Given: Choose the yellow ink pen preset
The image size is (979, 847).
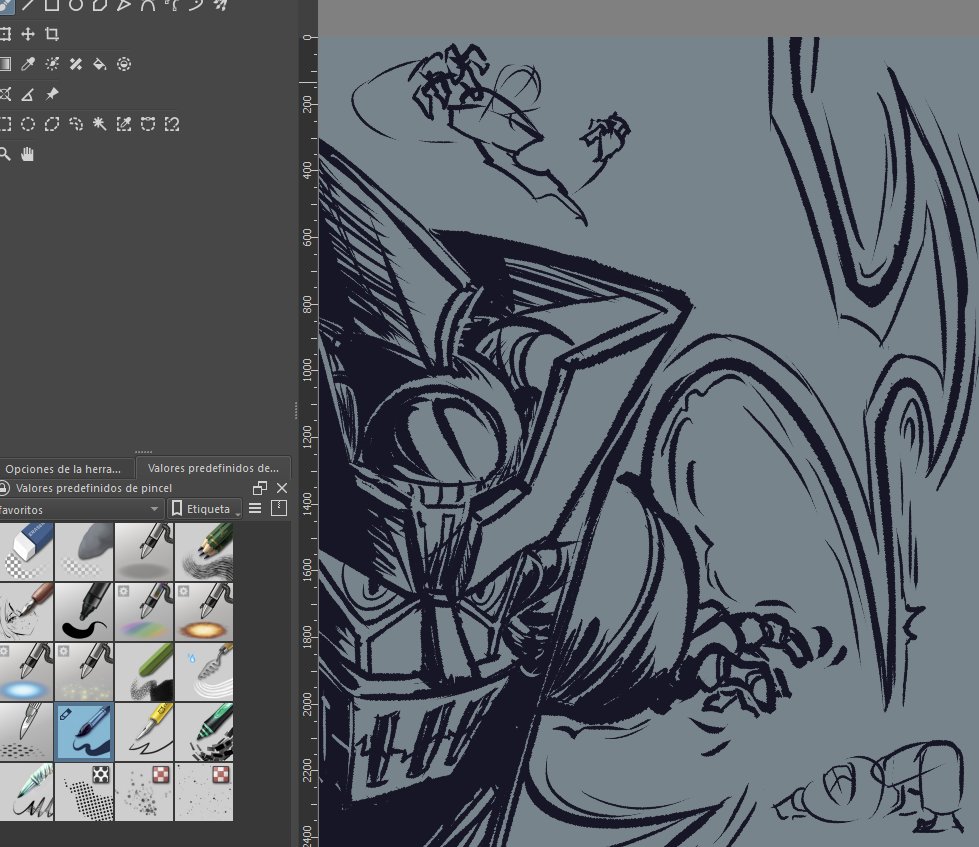Looking at the screenshot, I should click(x=144, y=732).
